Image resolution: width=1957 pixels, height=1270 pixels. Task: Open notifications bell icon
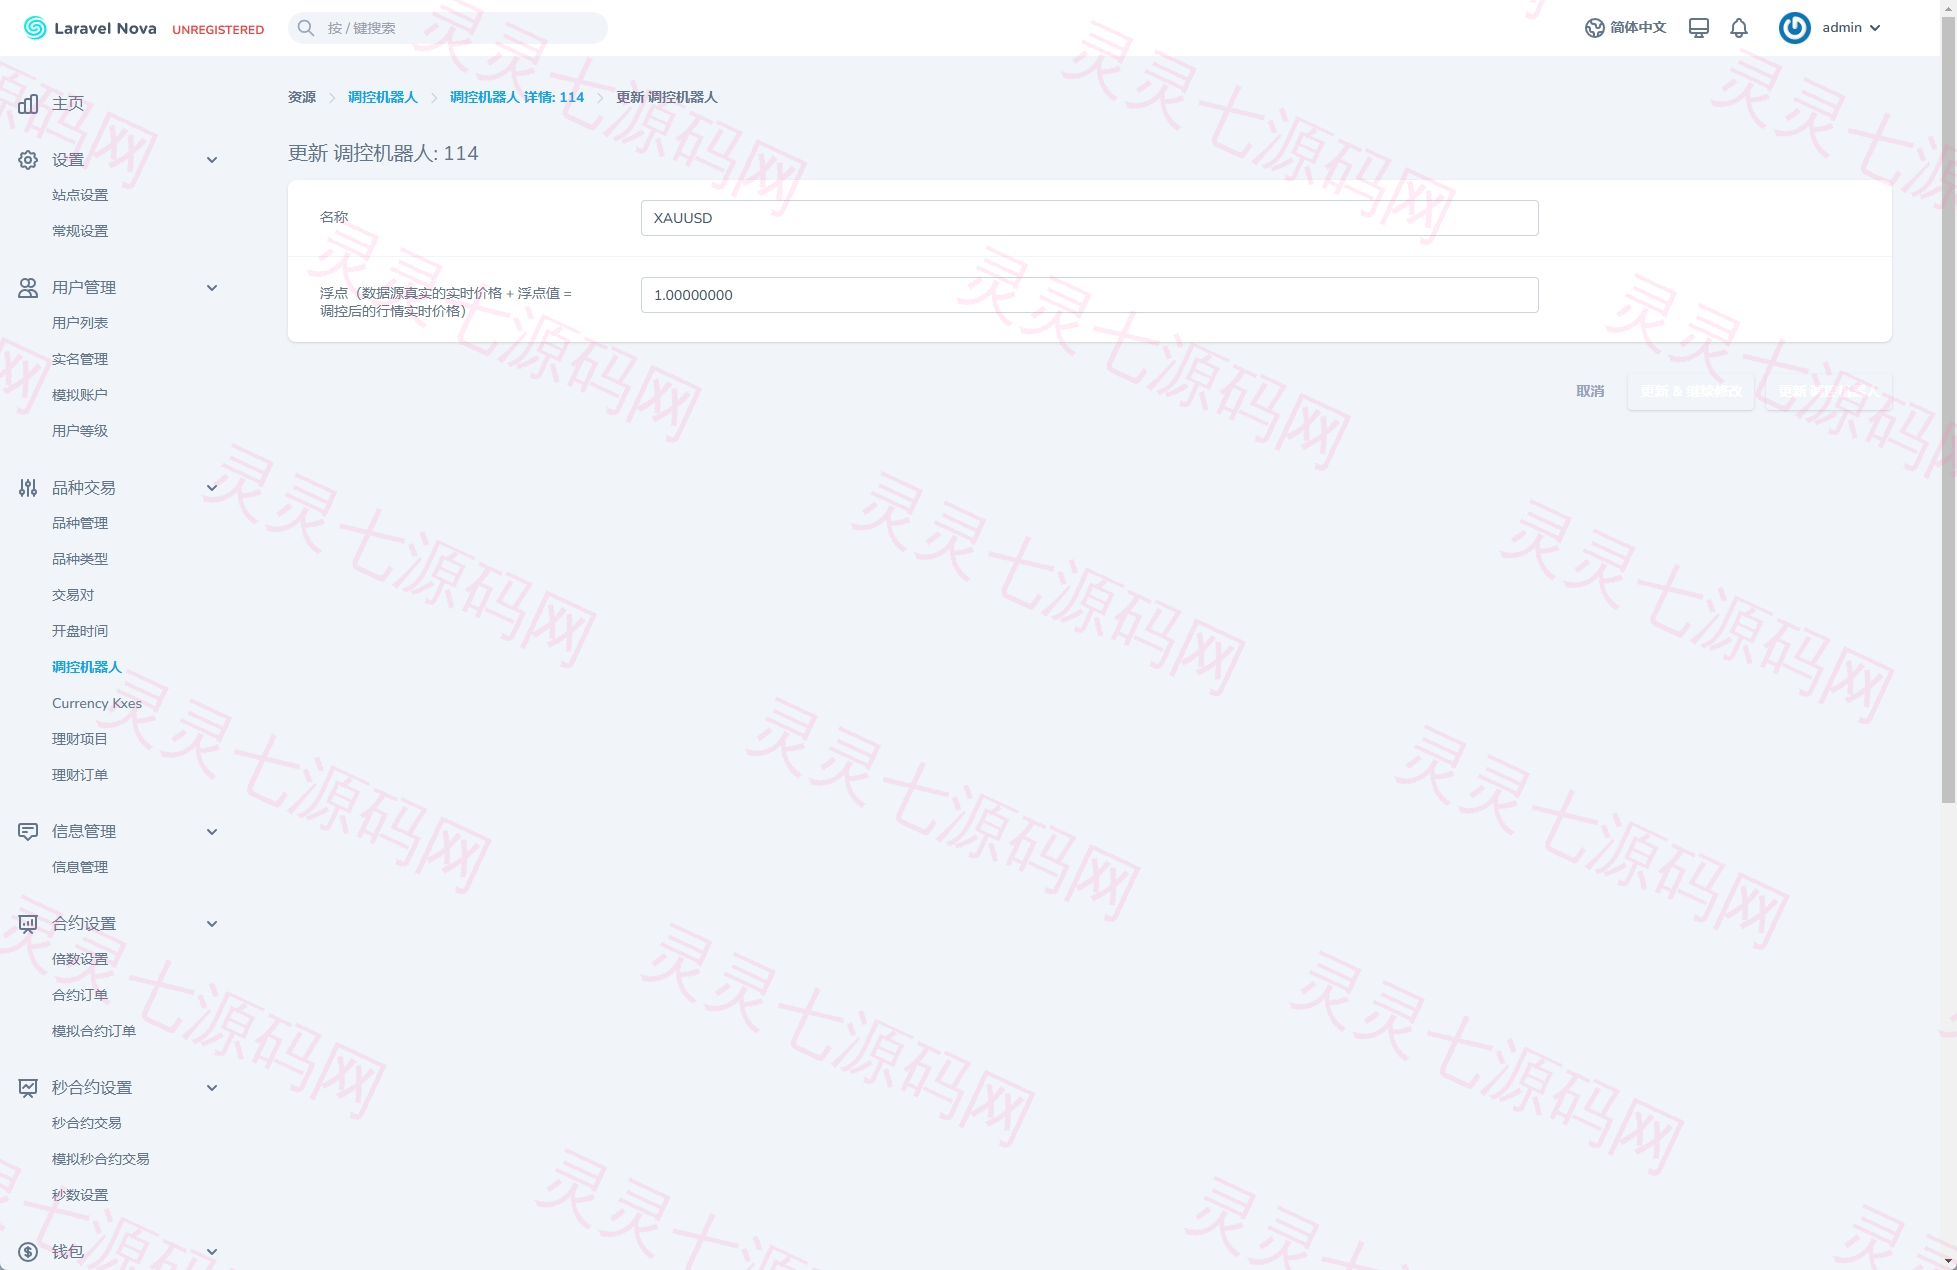point(1739,28)
